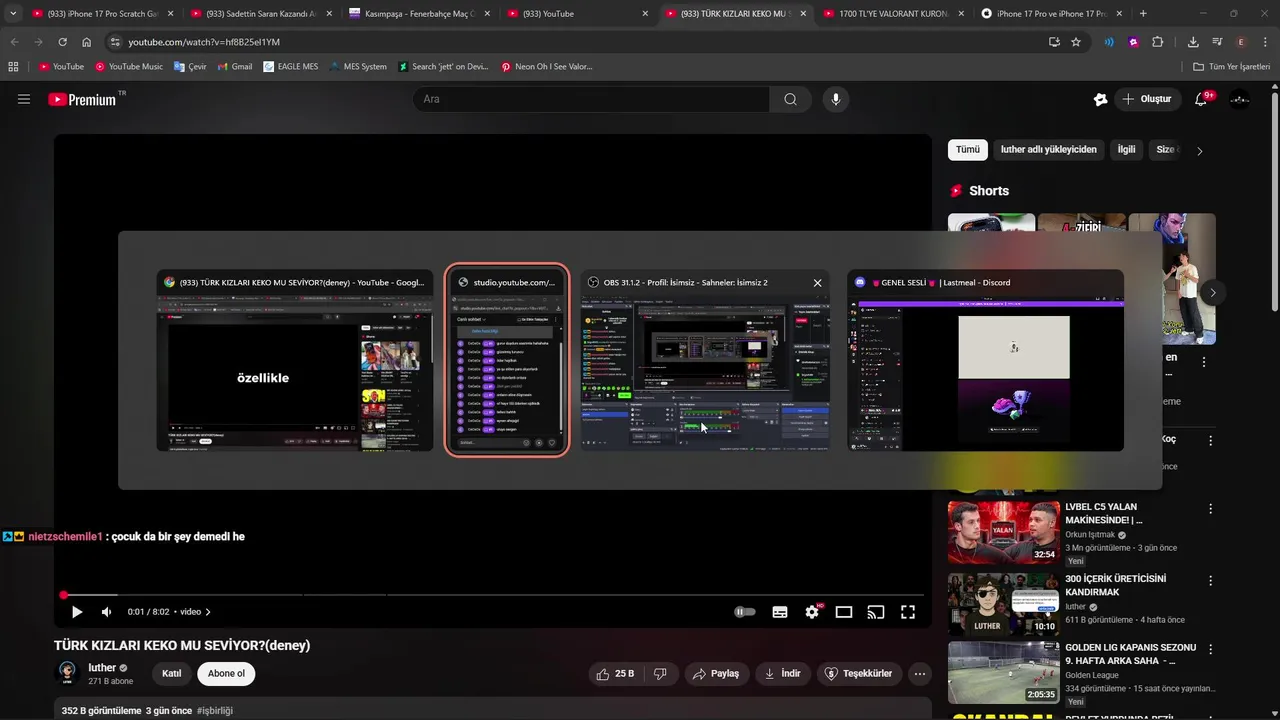Select the Tümü filter chip
Screen dimensions: 1280x720
tap(968, 150)
